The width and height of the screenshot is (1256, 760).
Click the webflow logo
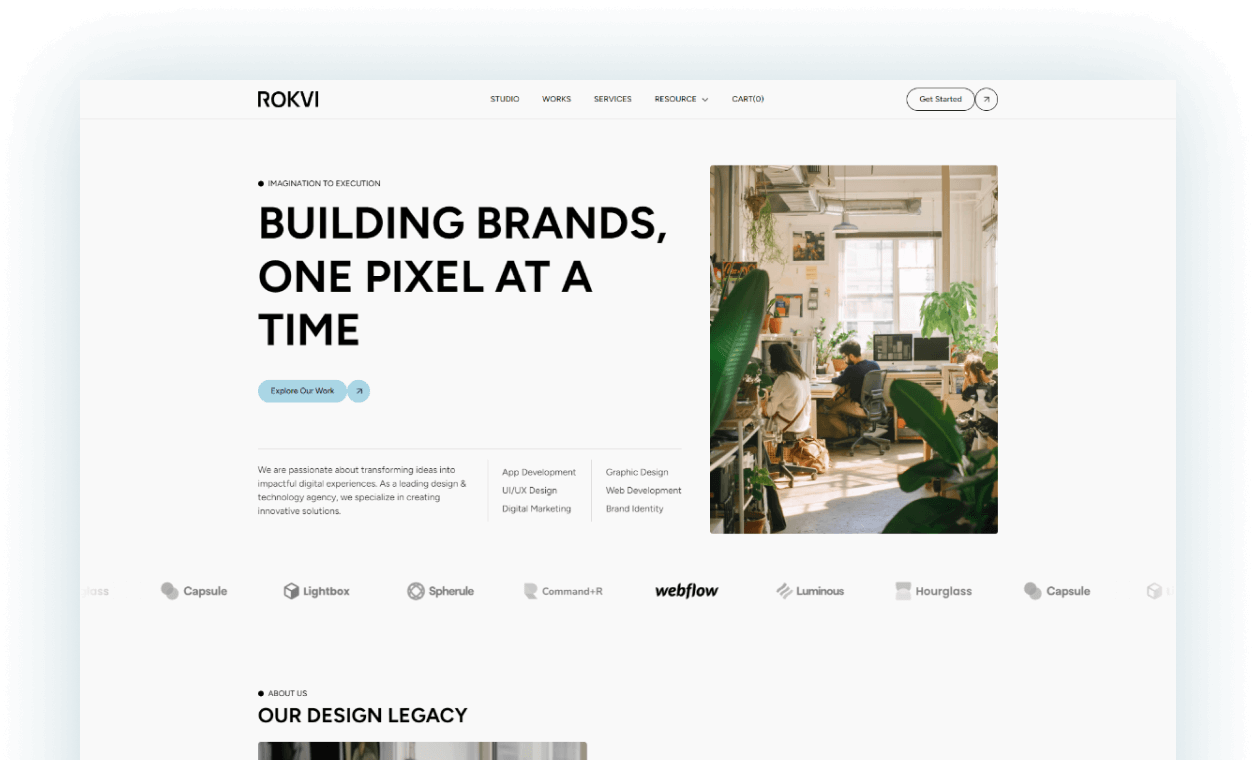686,590
